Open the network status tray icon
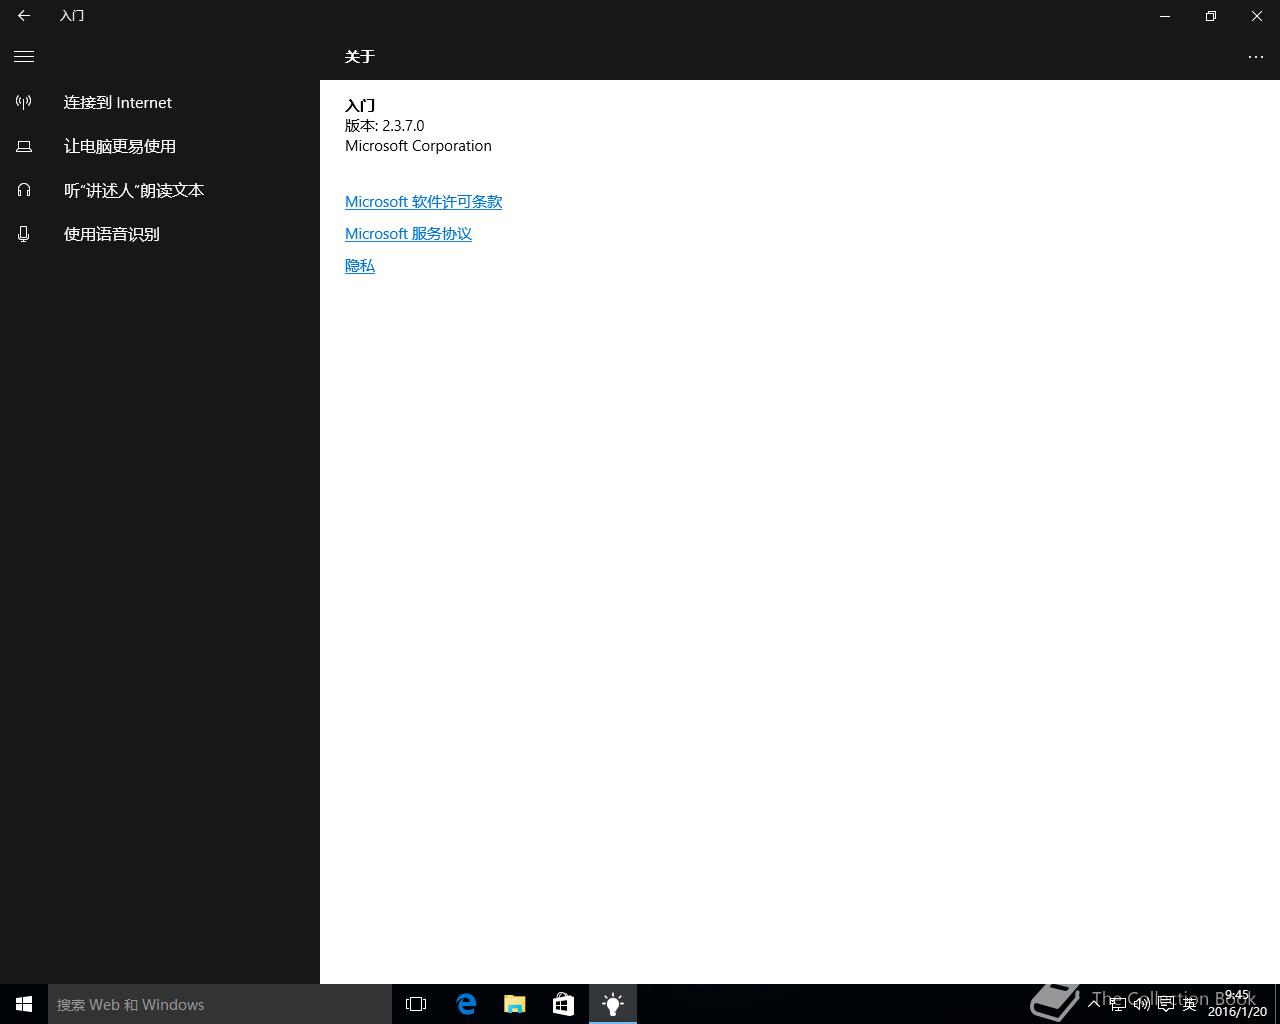Viewport: 1280px width, 1024px height. click(x=1118, y=1004)
